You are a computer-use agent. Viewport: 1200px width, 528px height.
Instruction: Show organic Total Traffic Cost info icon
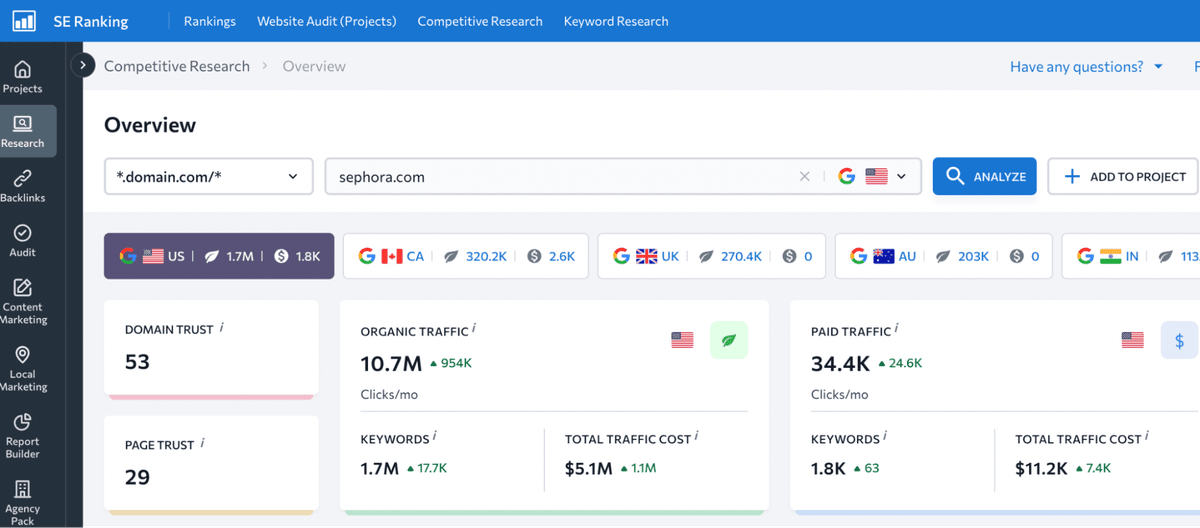[697, 437]
